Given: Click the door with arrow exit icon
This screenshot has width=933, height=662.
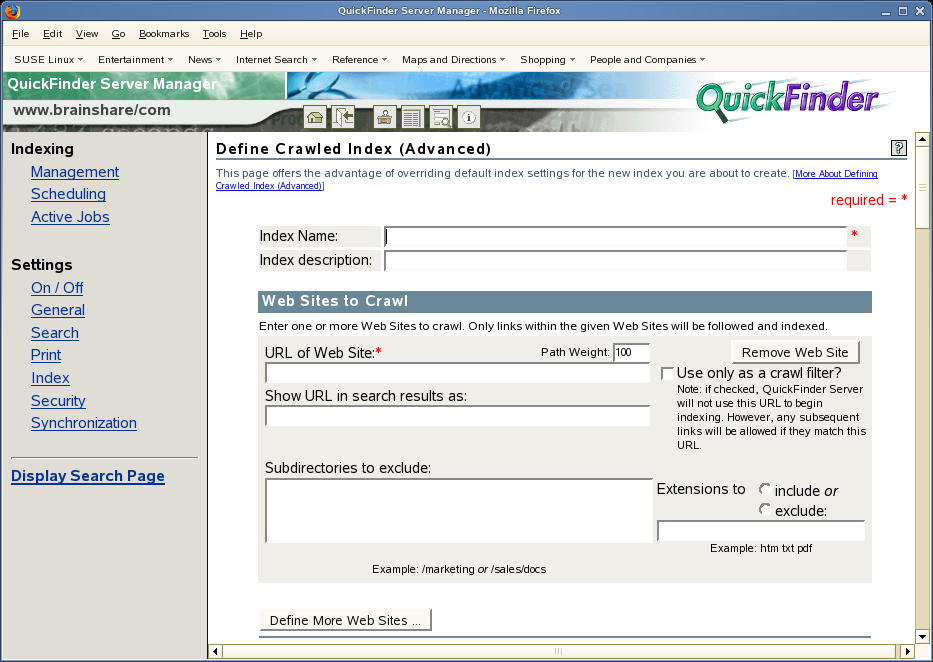Looking at the screenshot, I should [x=343, y=117].
